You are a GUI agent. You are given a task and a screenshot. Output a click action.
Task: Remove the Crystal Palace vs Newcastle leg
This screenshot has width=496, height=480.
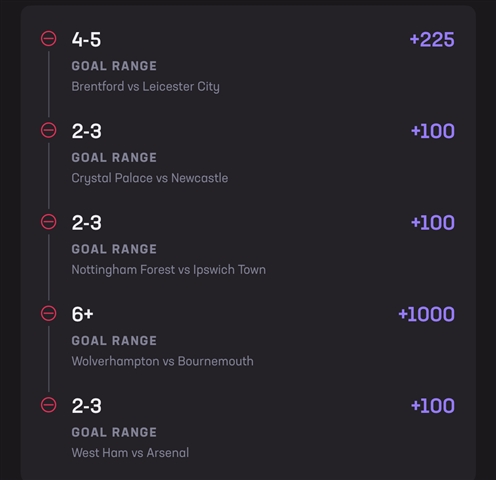click(49, 130)
